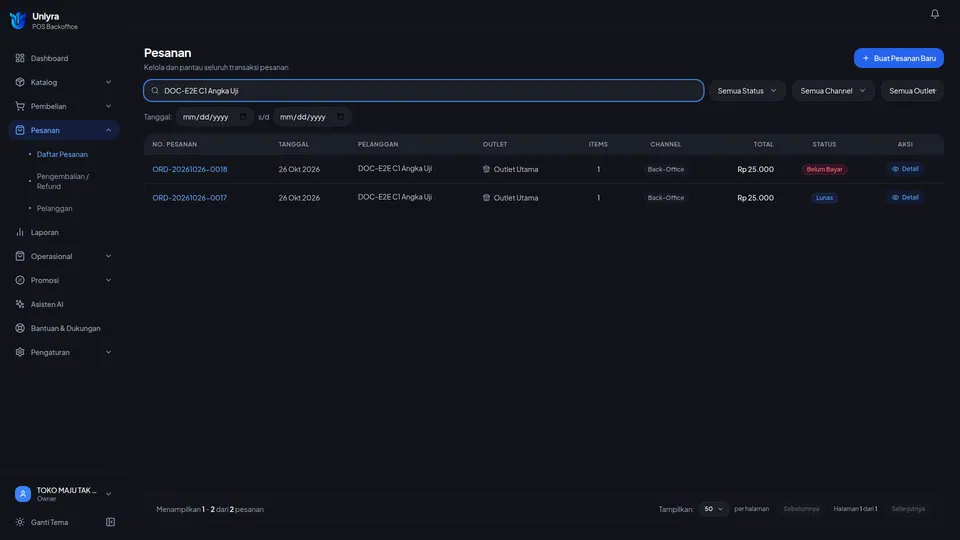This screenshot has width=960, height=540.
Task: Click eye icon for order 0018 Detail
Action: pyautogui.click(x=895, y=169)
